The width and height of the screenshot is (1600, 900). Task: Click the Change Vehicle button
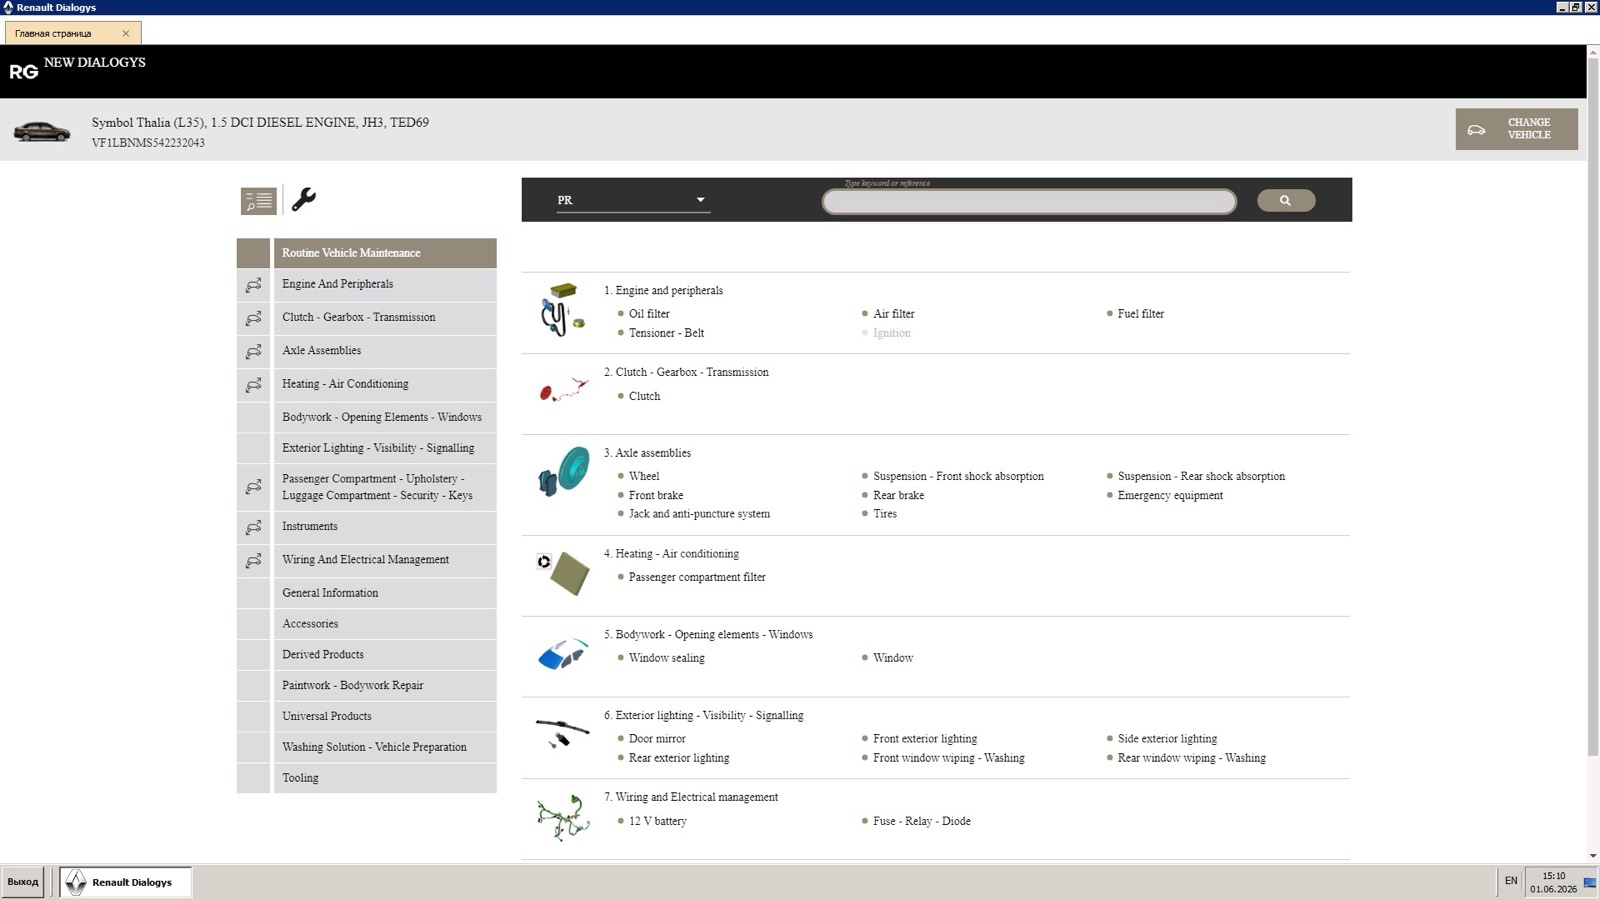tap(1516, 129)
